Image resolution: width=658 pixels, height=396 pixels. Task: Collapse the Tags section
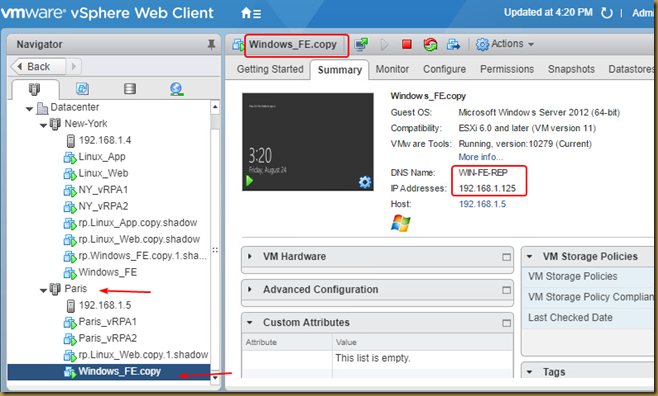point(530,372)
